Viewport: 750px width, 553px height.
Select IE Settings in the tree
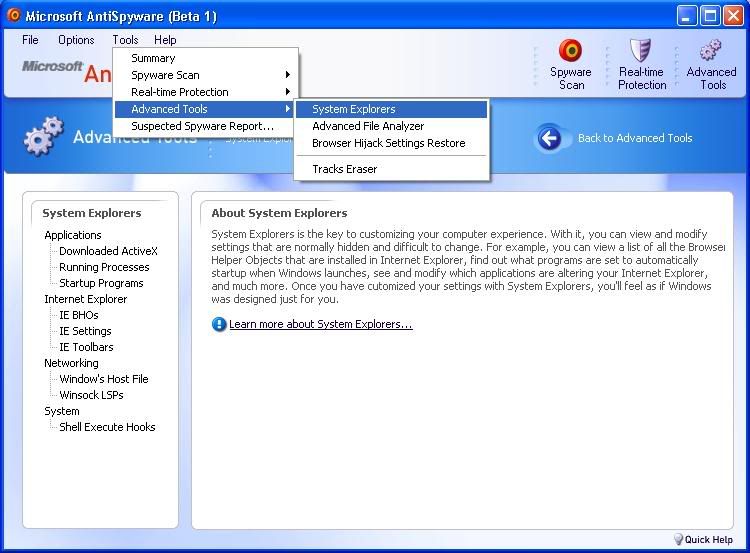(85, 331)
